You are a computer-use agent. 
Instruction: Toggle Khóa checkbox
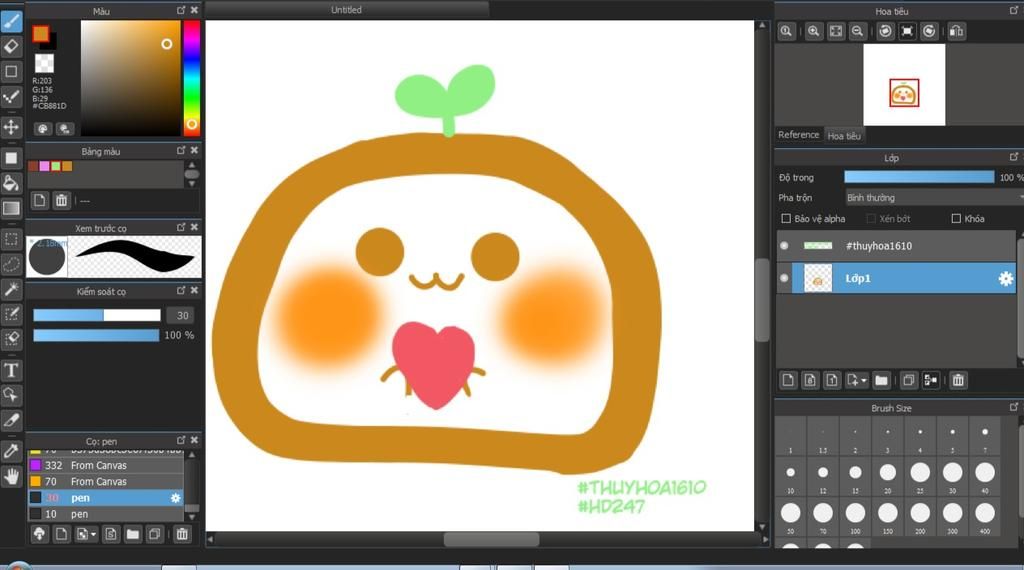coord(956,218)
